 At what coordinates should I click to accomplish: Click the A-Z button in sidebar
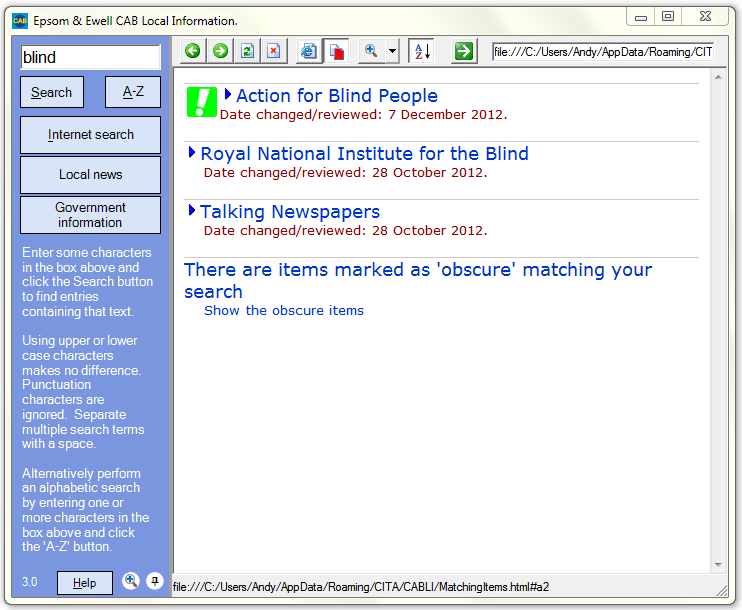click(133, 92)
